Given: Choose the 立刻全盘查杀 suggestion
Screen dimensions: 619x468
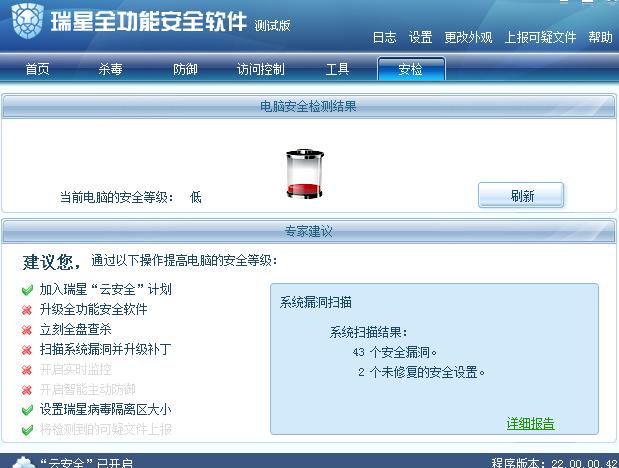Looking at the screenshot, I should [75, 329].
